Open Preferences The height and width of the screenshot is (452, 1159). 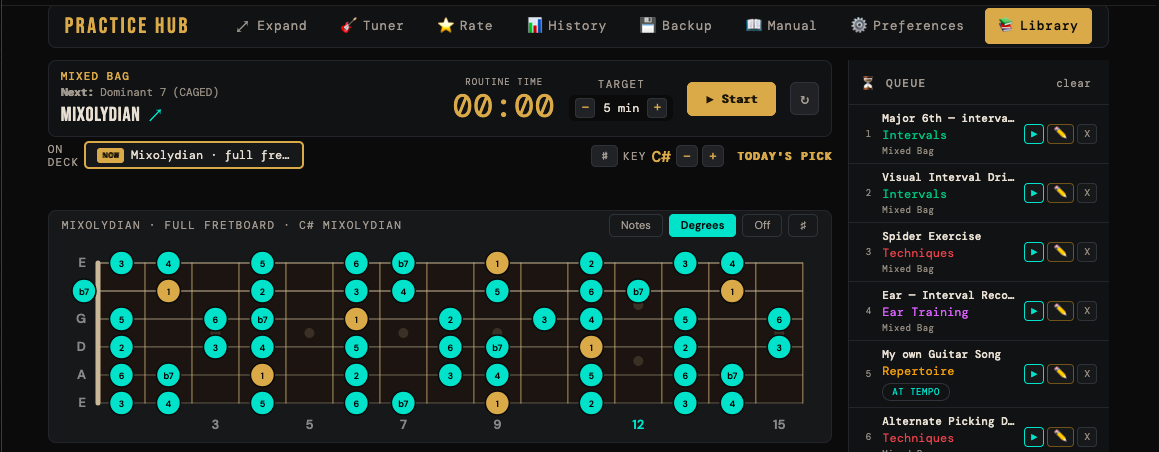pyautogui.click(x=907, y=26)
